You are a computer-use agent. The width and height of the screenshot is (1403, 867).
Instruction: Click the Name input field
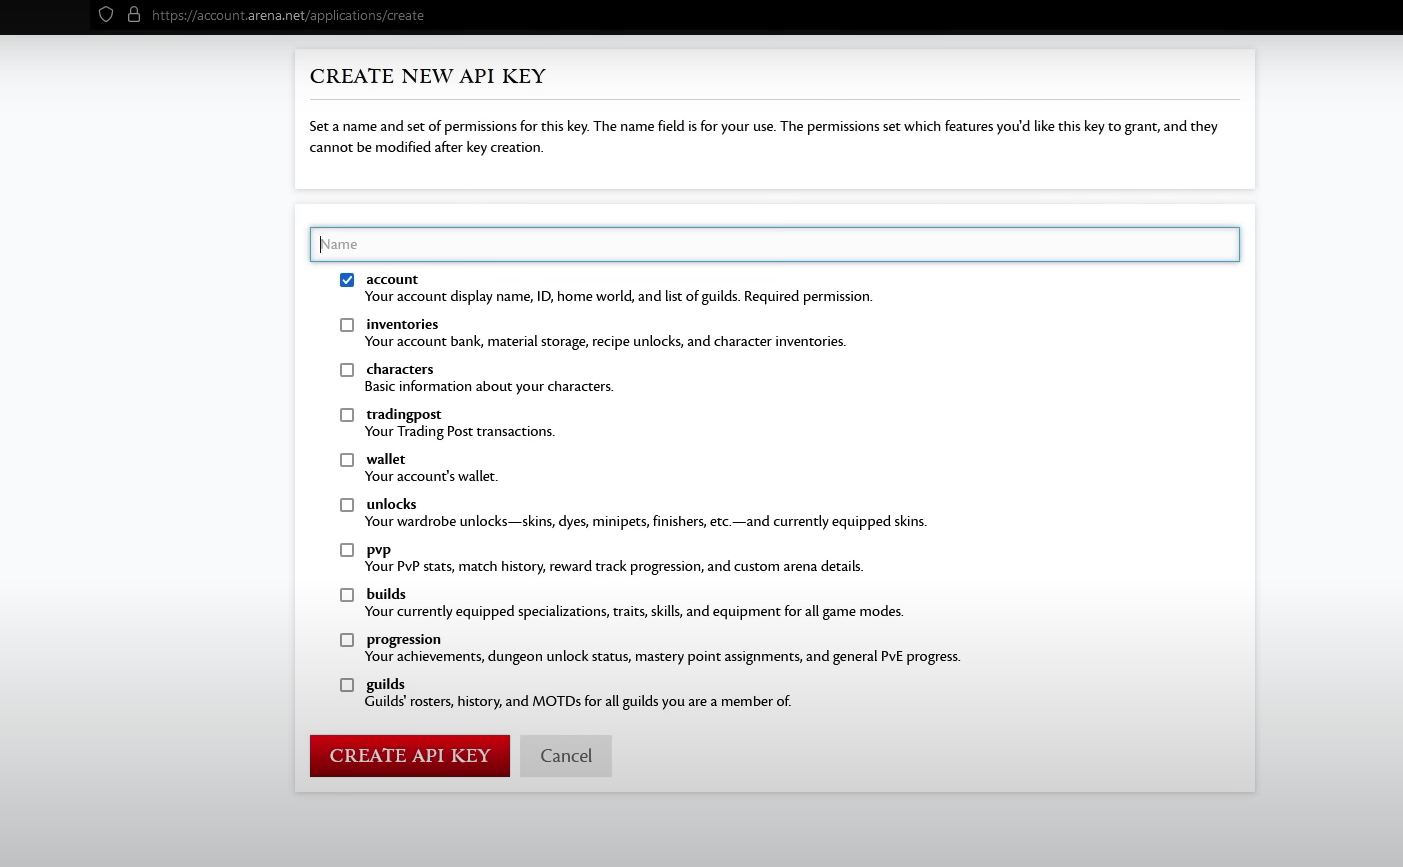point(775,244)
